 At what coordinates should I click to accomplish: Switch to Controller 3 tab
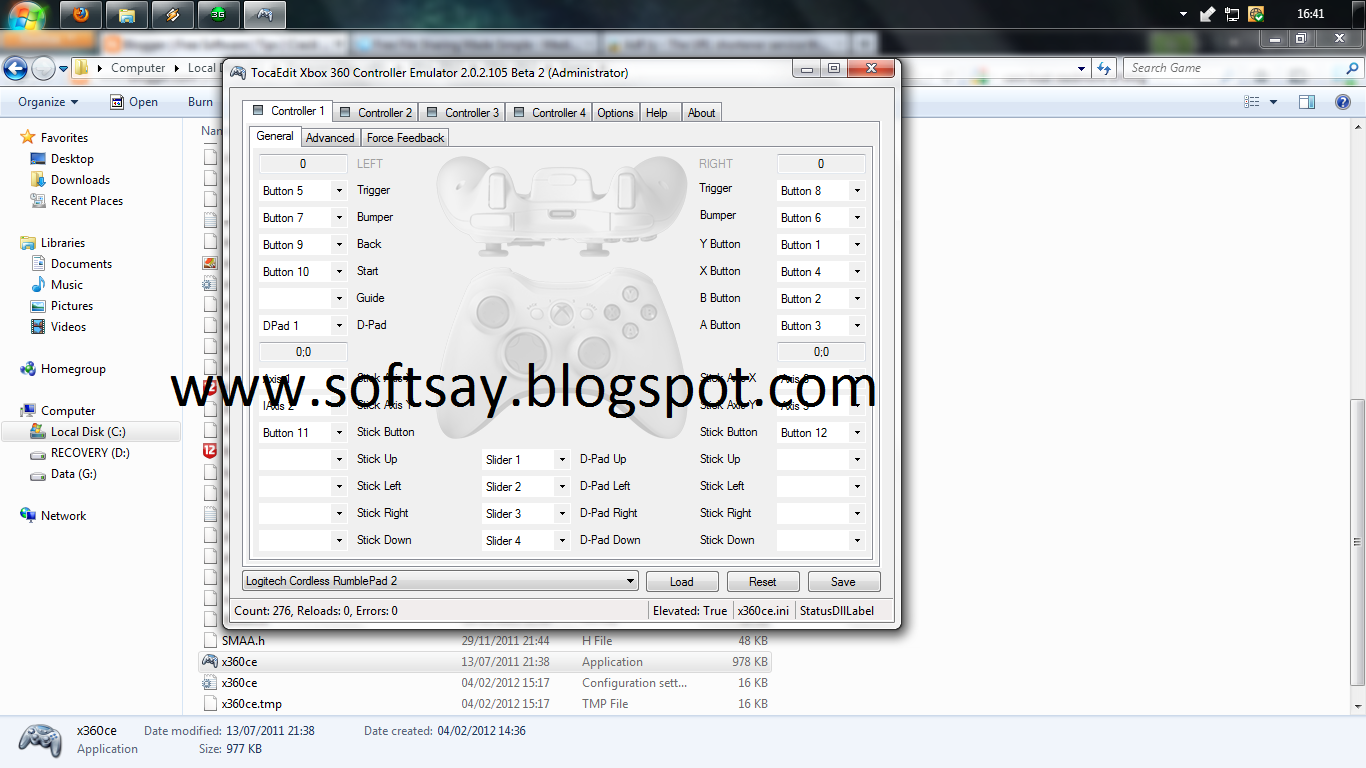pos(463,113)
